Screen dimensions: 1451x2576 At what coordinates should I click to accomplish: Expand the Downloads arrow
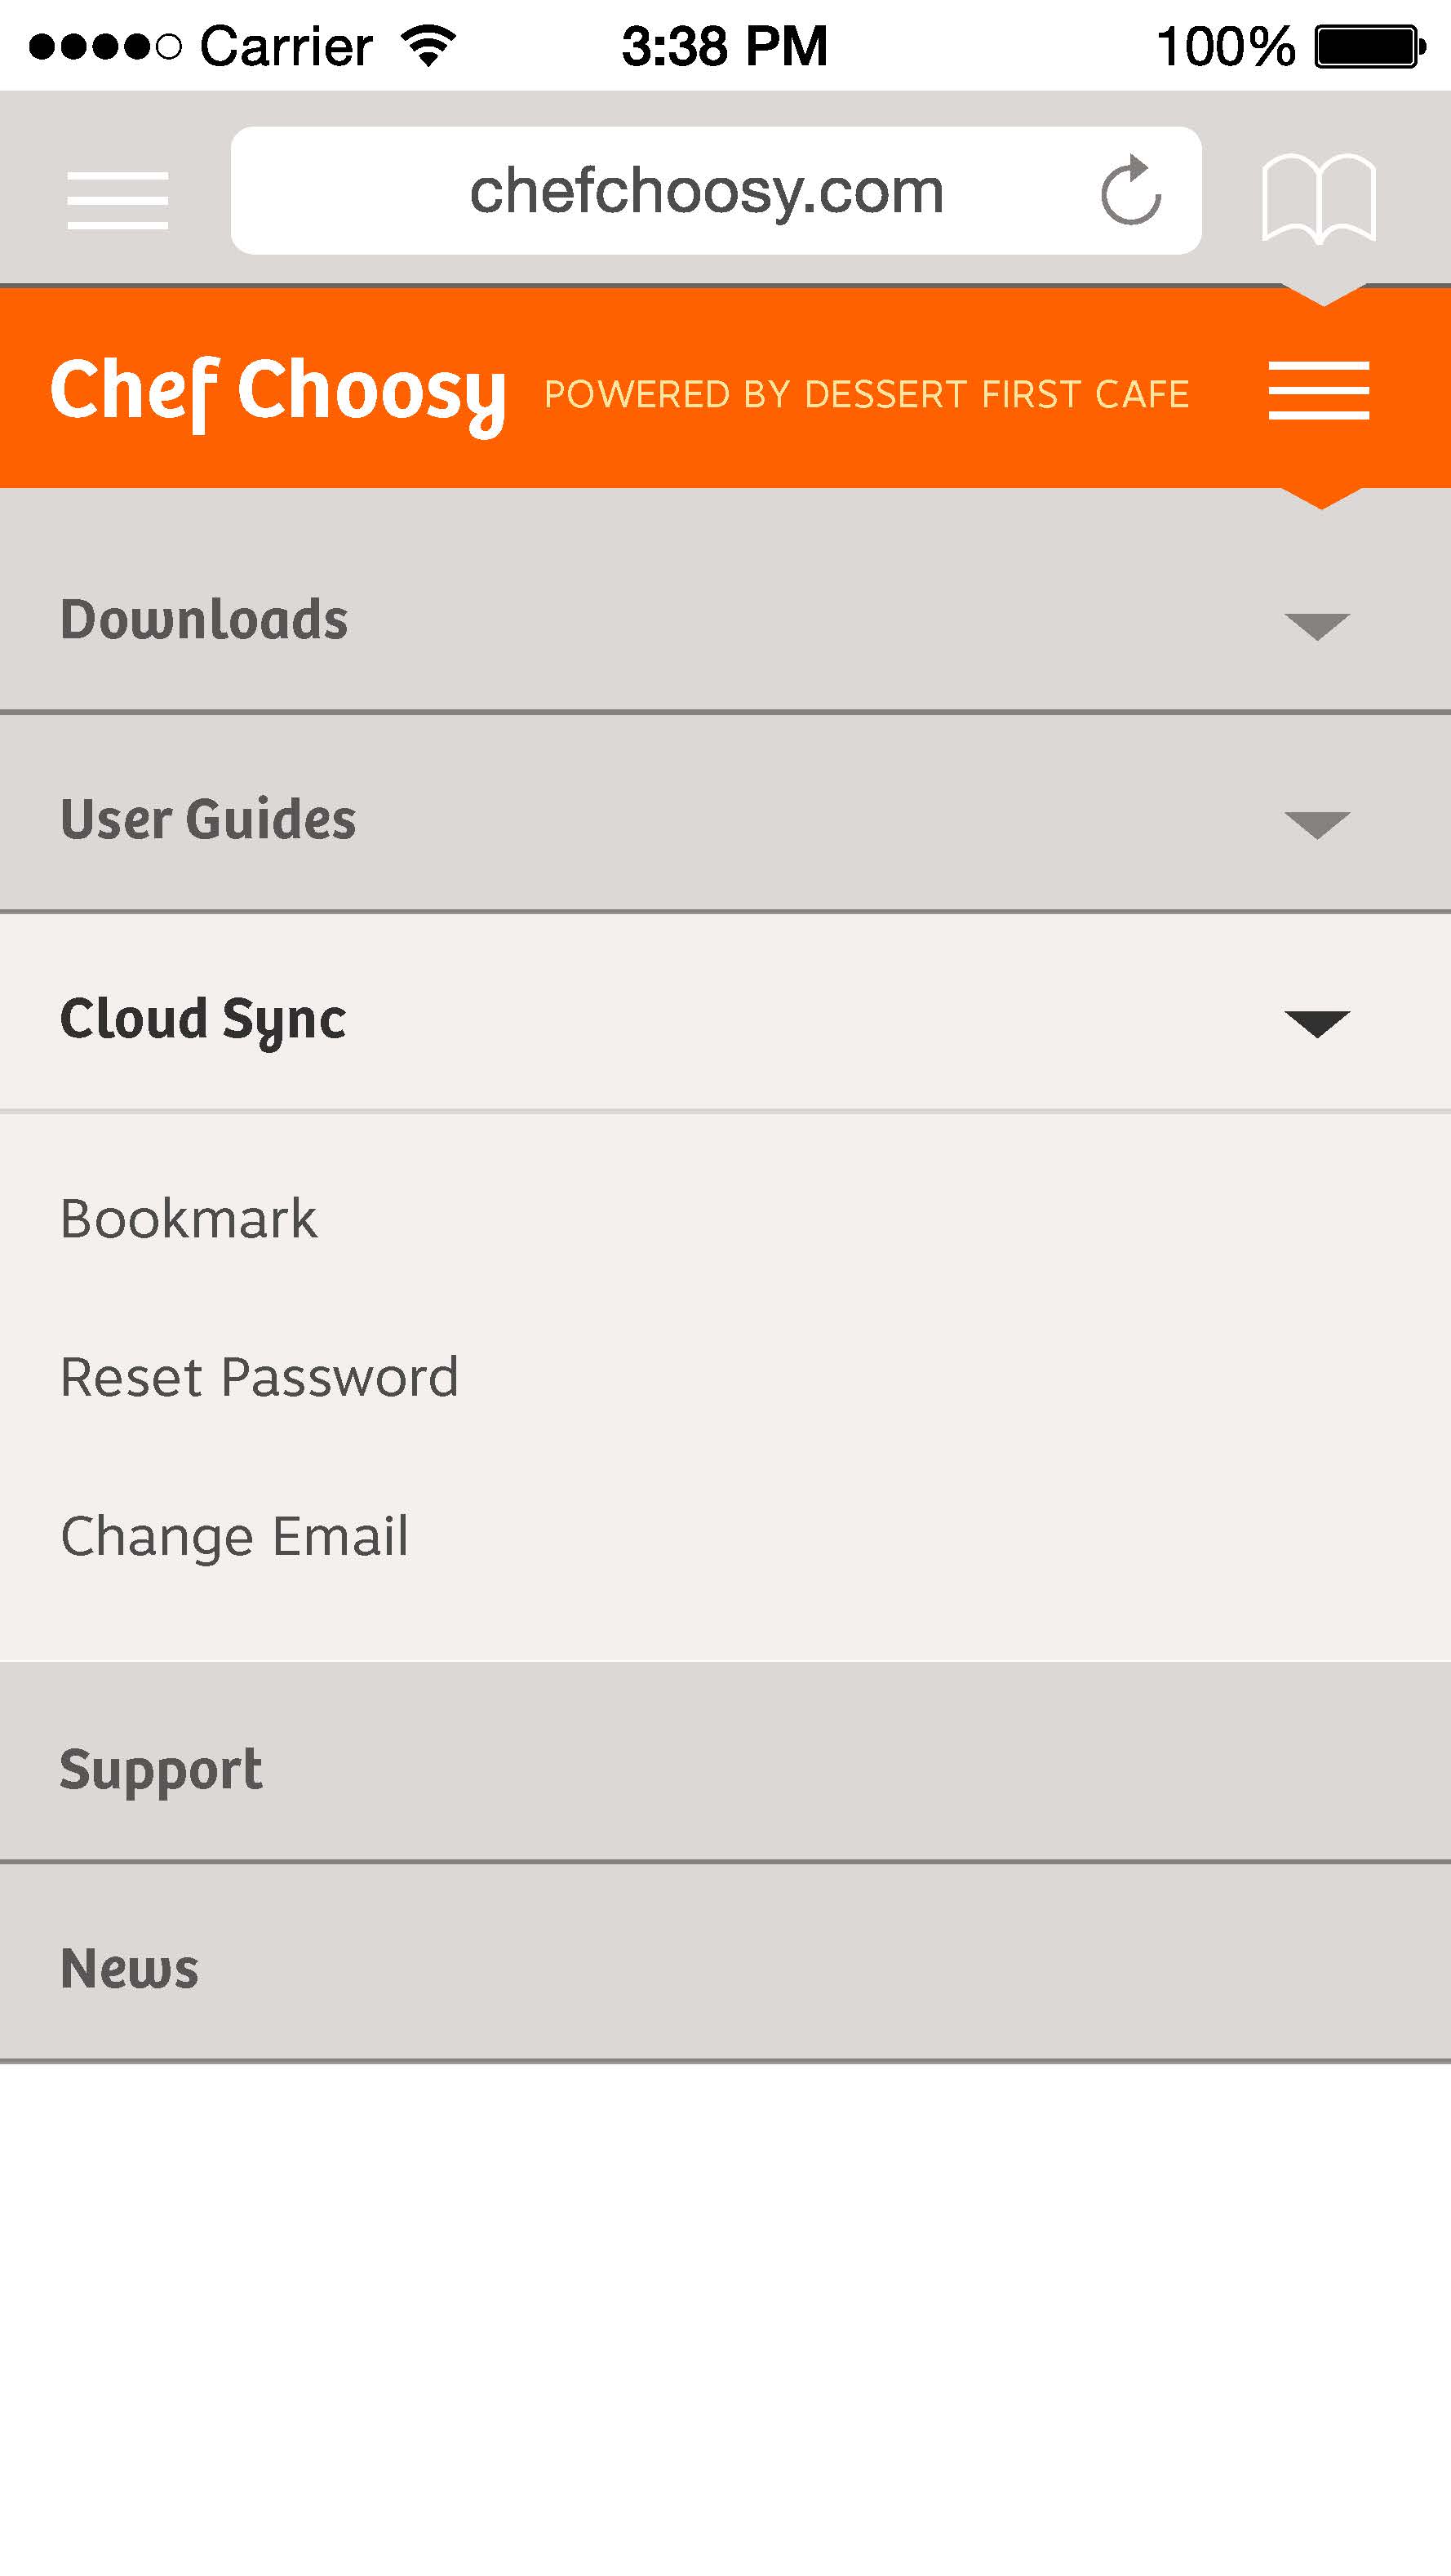tap(1317, 626)
